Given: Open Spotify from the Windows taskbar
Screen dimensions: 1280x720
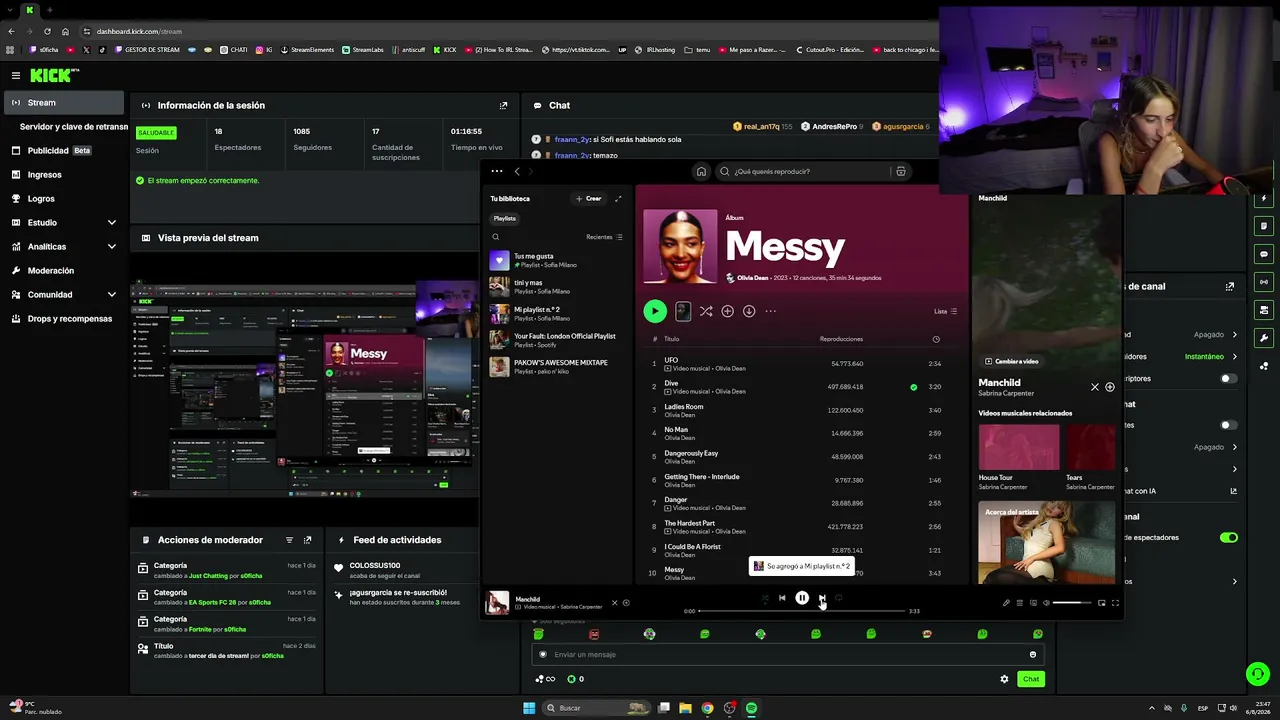Looking at the screenshot, I should pos(751,708).
